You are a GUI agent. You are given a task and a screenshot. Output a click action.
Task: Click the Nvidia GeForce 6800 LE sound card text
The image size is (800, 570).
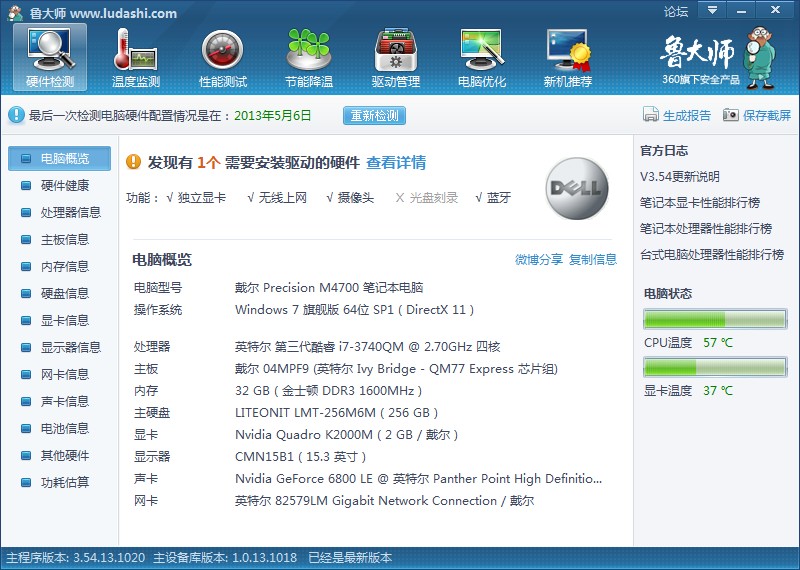click(x=418, y=479)
